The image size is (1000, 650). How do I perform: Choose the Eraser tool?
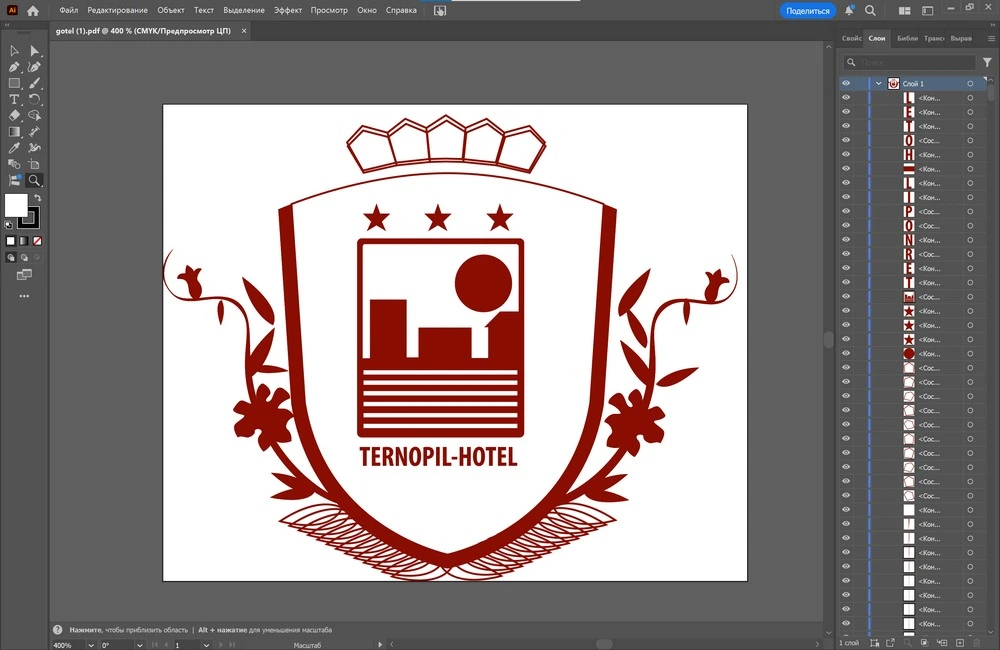pyautogui.click(x=14, y=116)
